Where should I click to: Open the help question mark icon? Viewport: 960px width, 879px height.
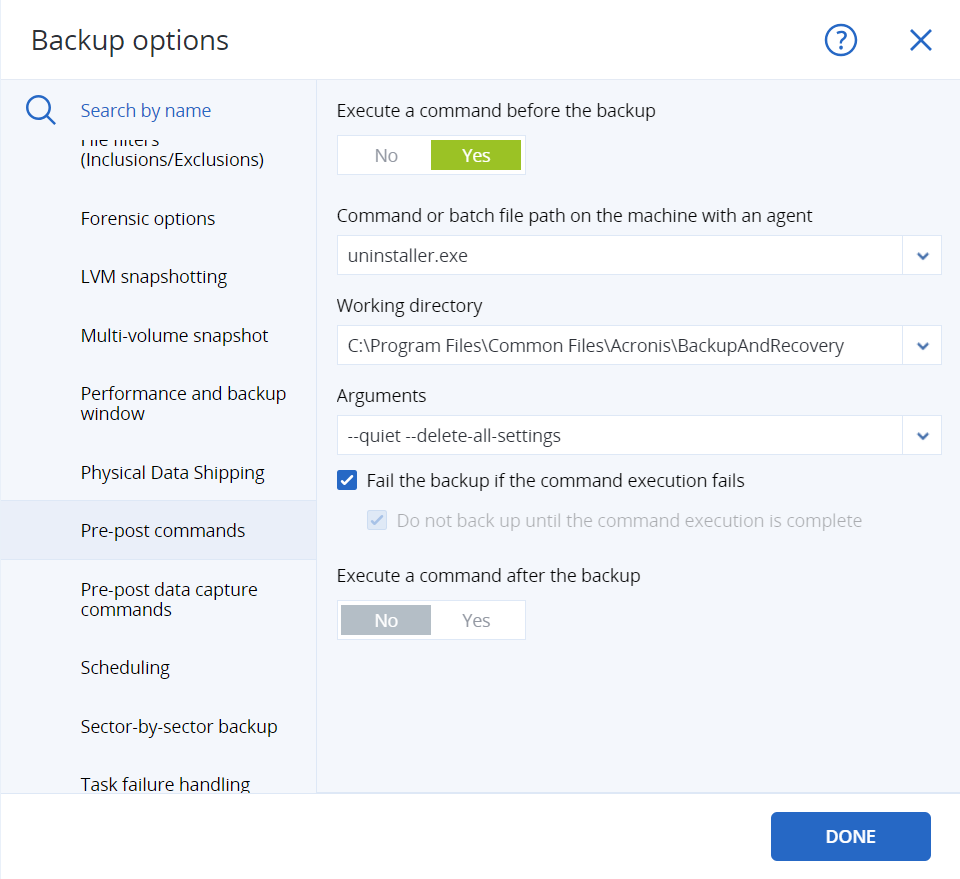click(x=840, y=40)
